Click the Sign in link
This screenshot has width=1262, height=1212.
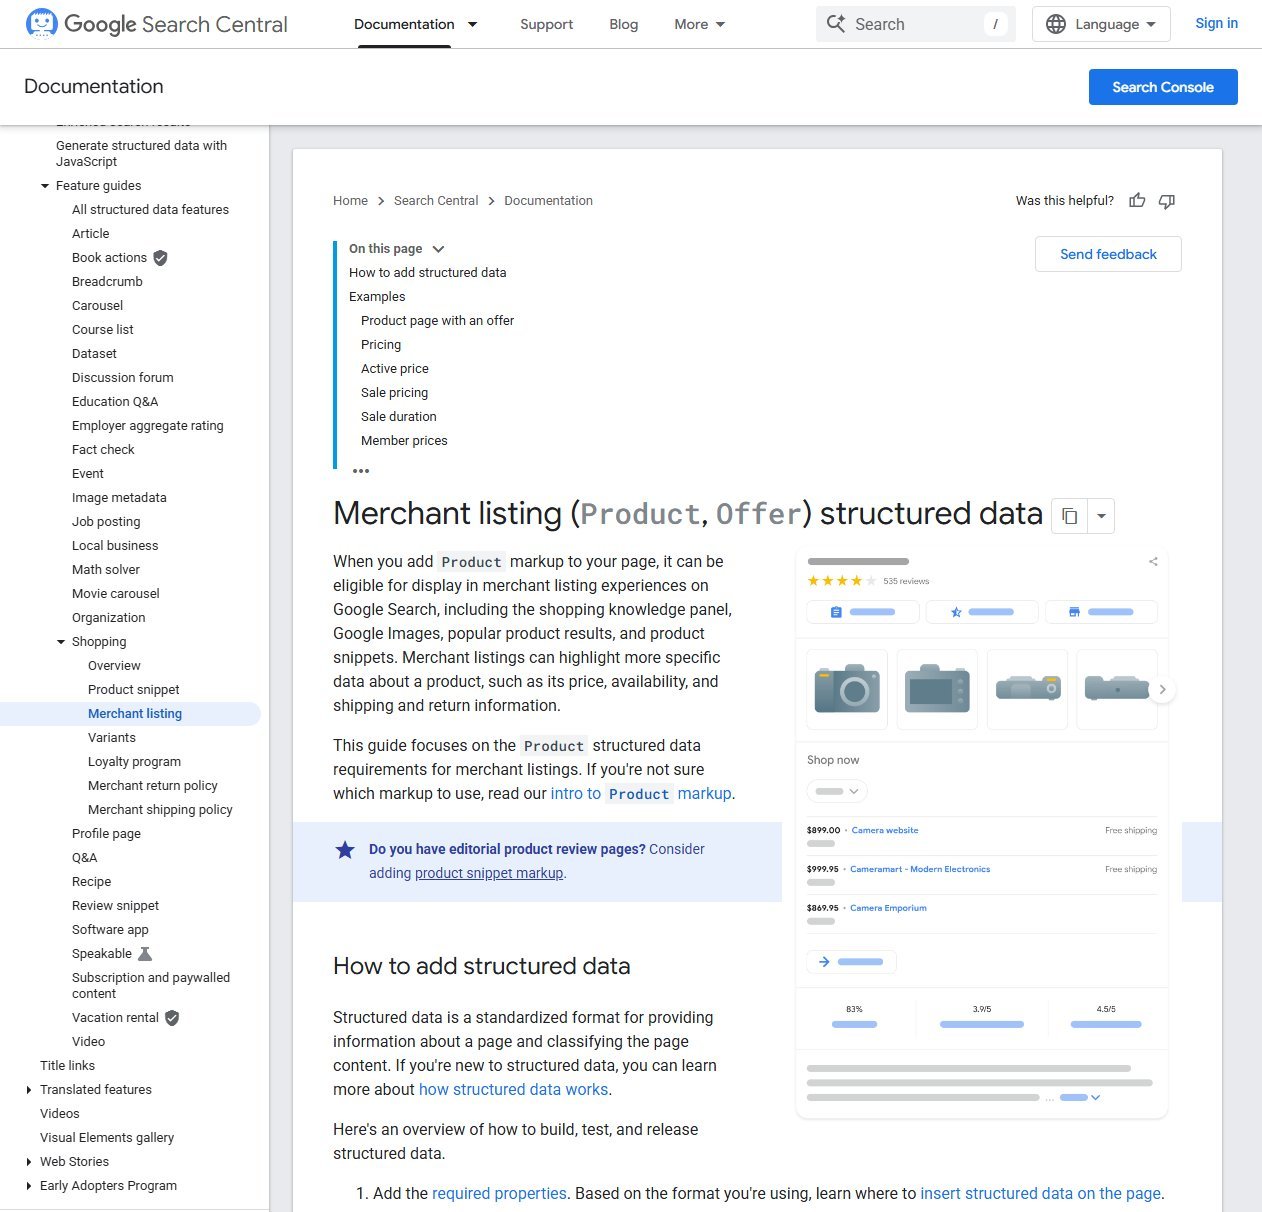(1216, 23)
